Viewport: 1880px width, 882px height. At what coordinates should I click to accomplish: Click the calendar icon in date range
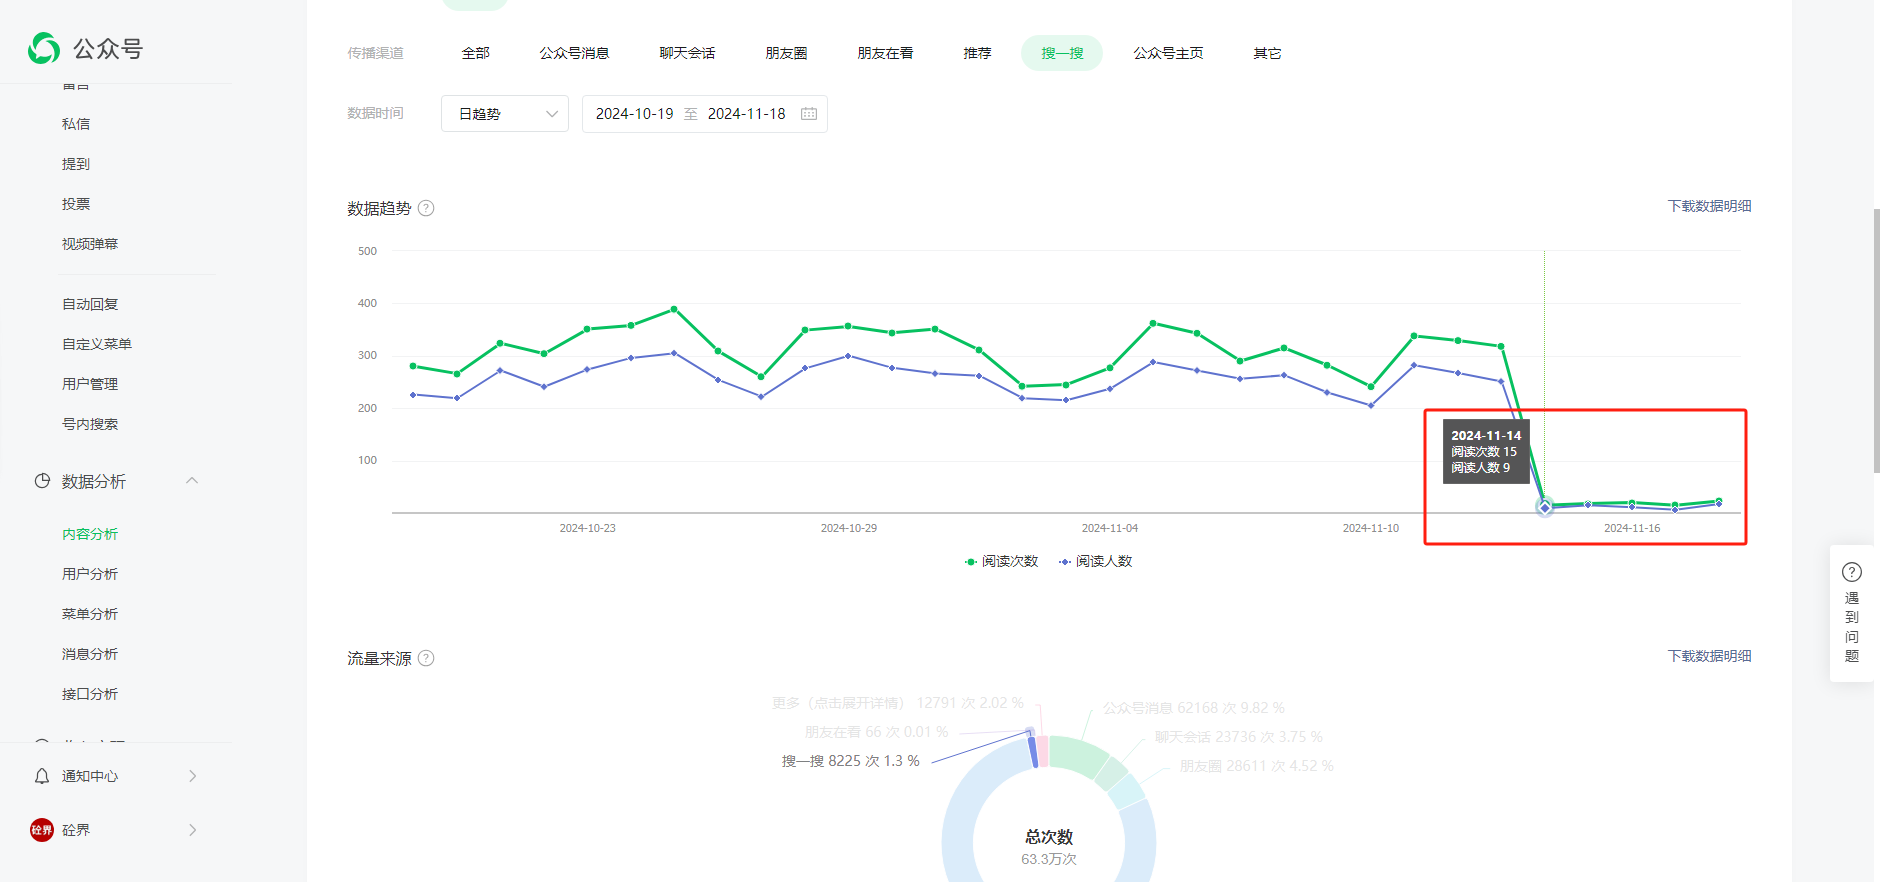809,114
